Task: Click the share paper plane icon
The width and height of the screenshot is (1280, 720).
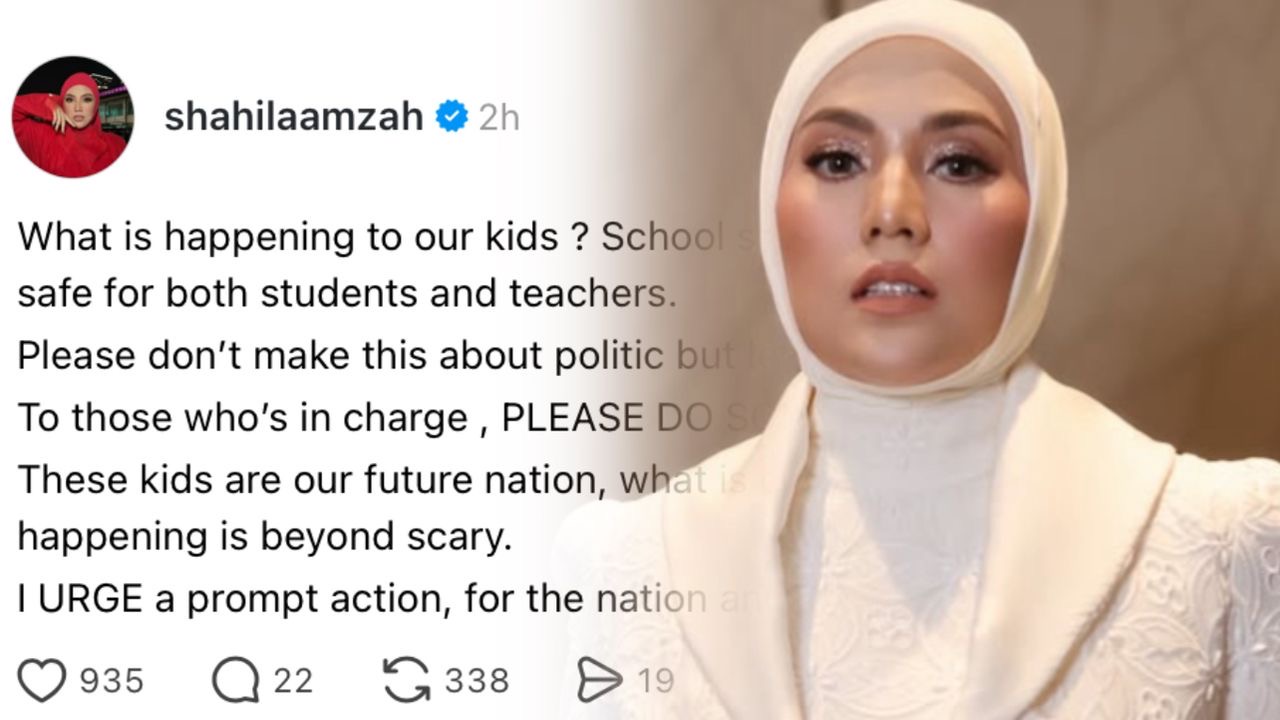Action: (600, 681)
